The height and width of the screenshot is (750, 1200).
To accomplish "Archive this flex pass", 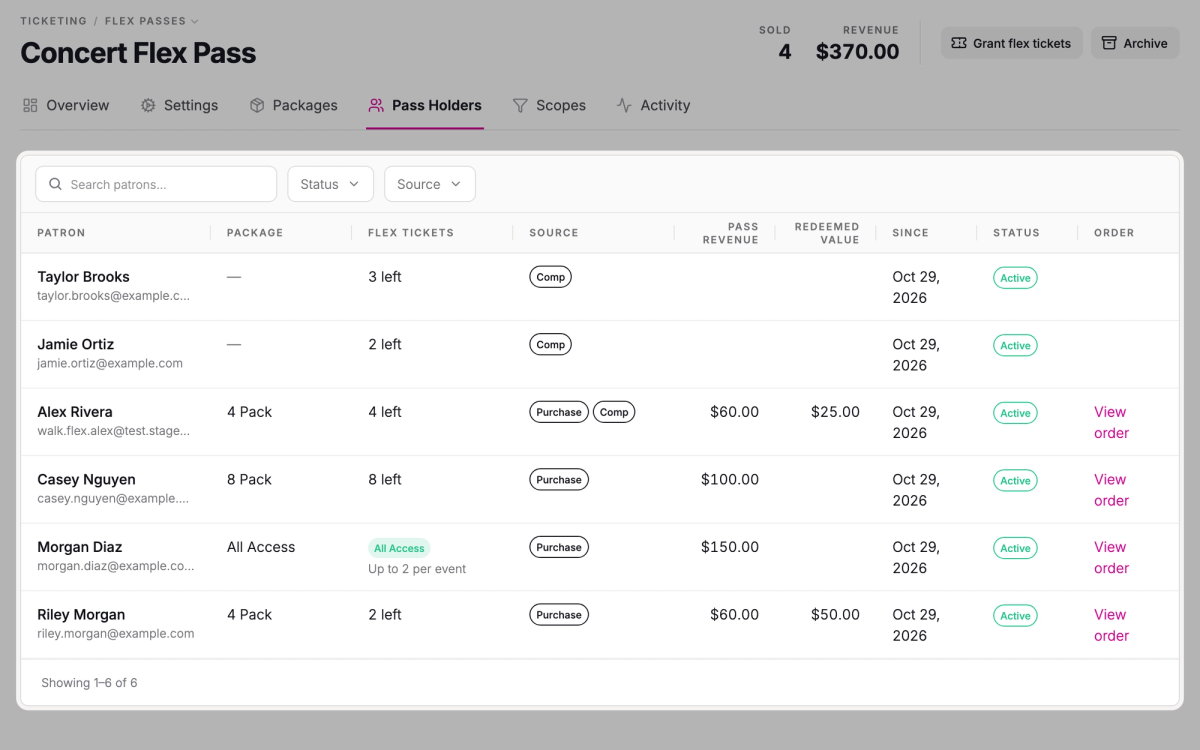I will [1135, 43].
